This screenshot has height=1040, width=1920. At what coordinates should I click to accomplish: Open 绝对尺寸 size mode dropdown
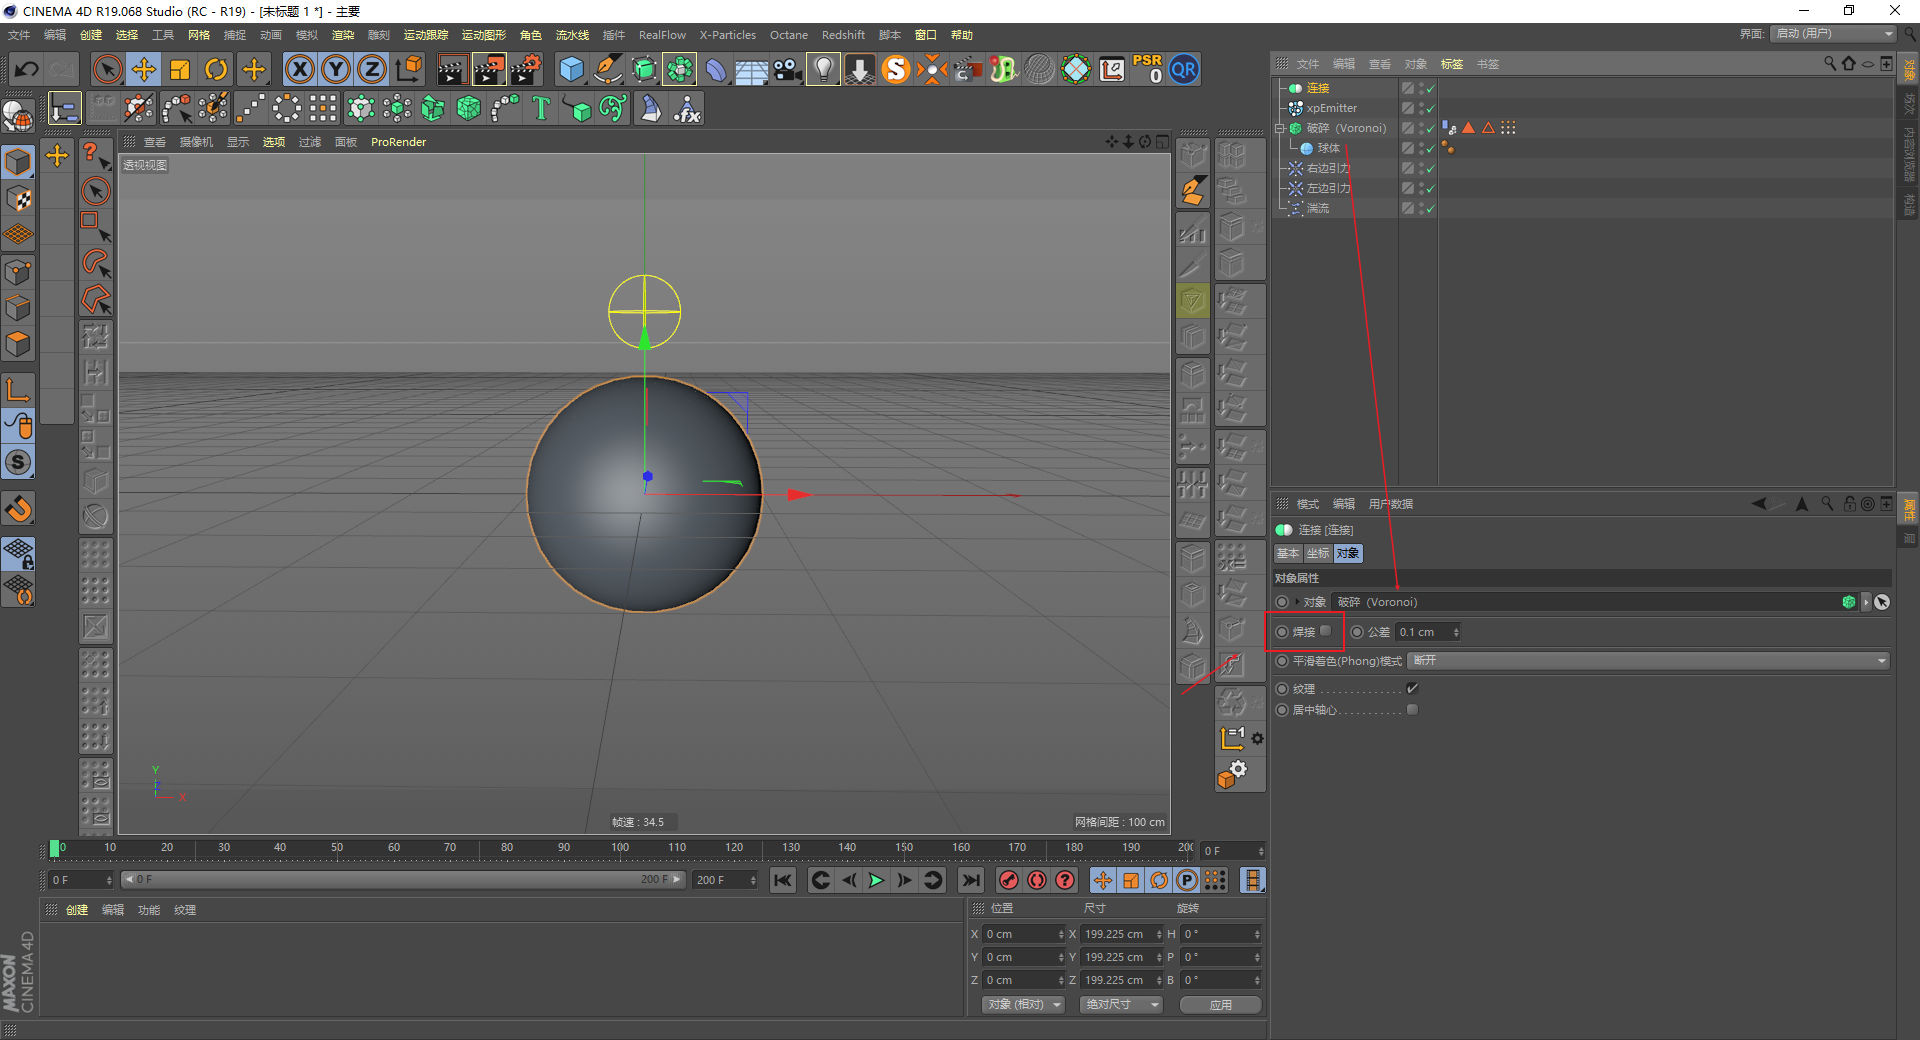tap(1121, 1004)
